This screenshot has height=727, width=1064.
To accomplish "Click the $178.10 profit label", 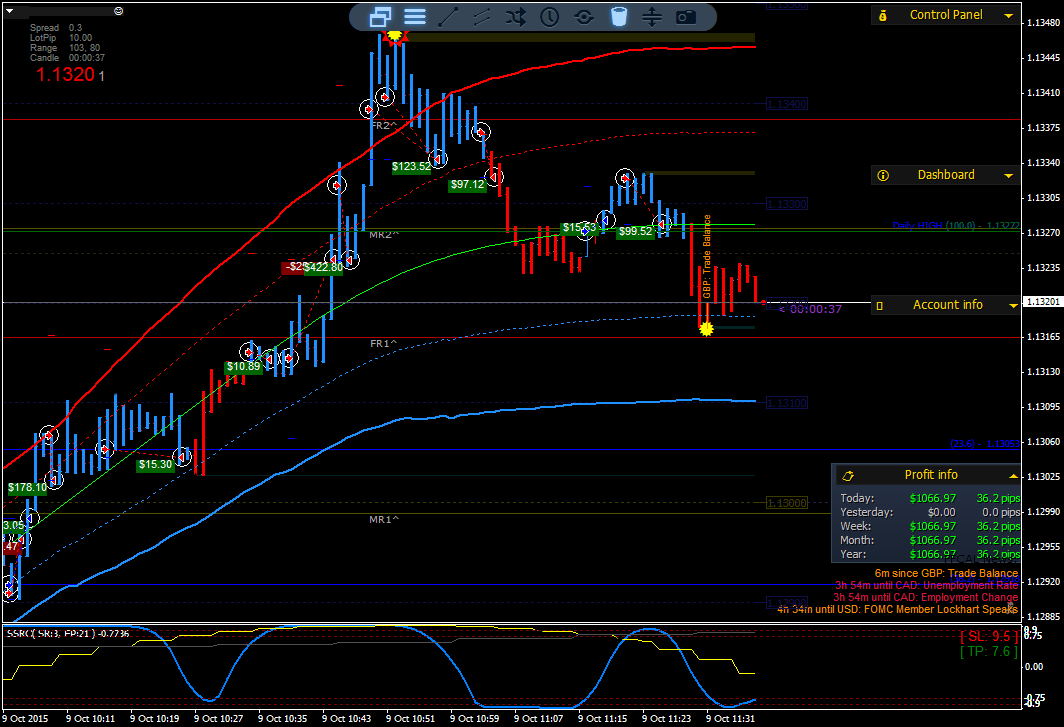I will point(27,487).
